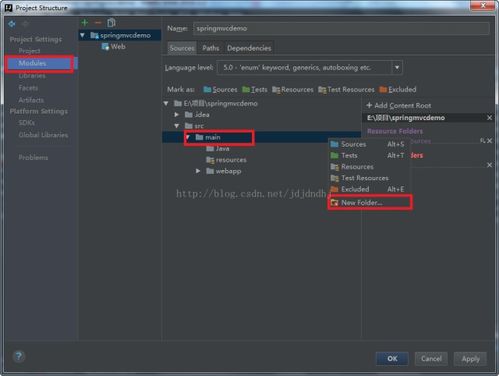499x376 pixels.
Task: Expand the webapp folder arrow
Action: (x=198, y=171)
